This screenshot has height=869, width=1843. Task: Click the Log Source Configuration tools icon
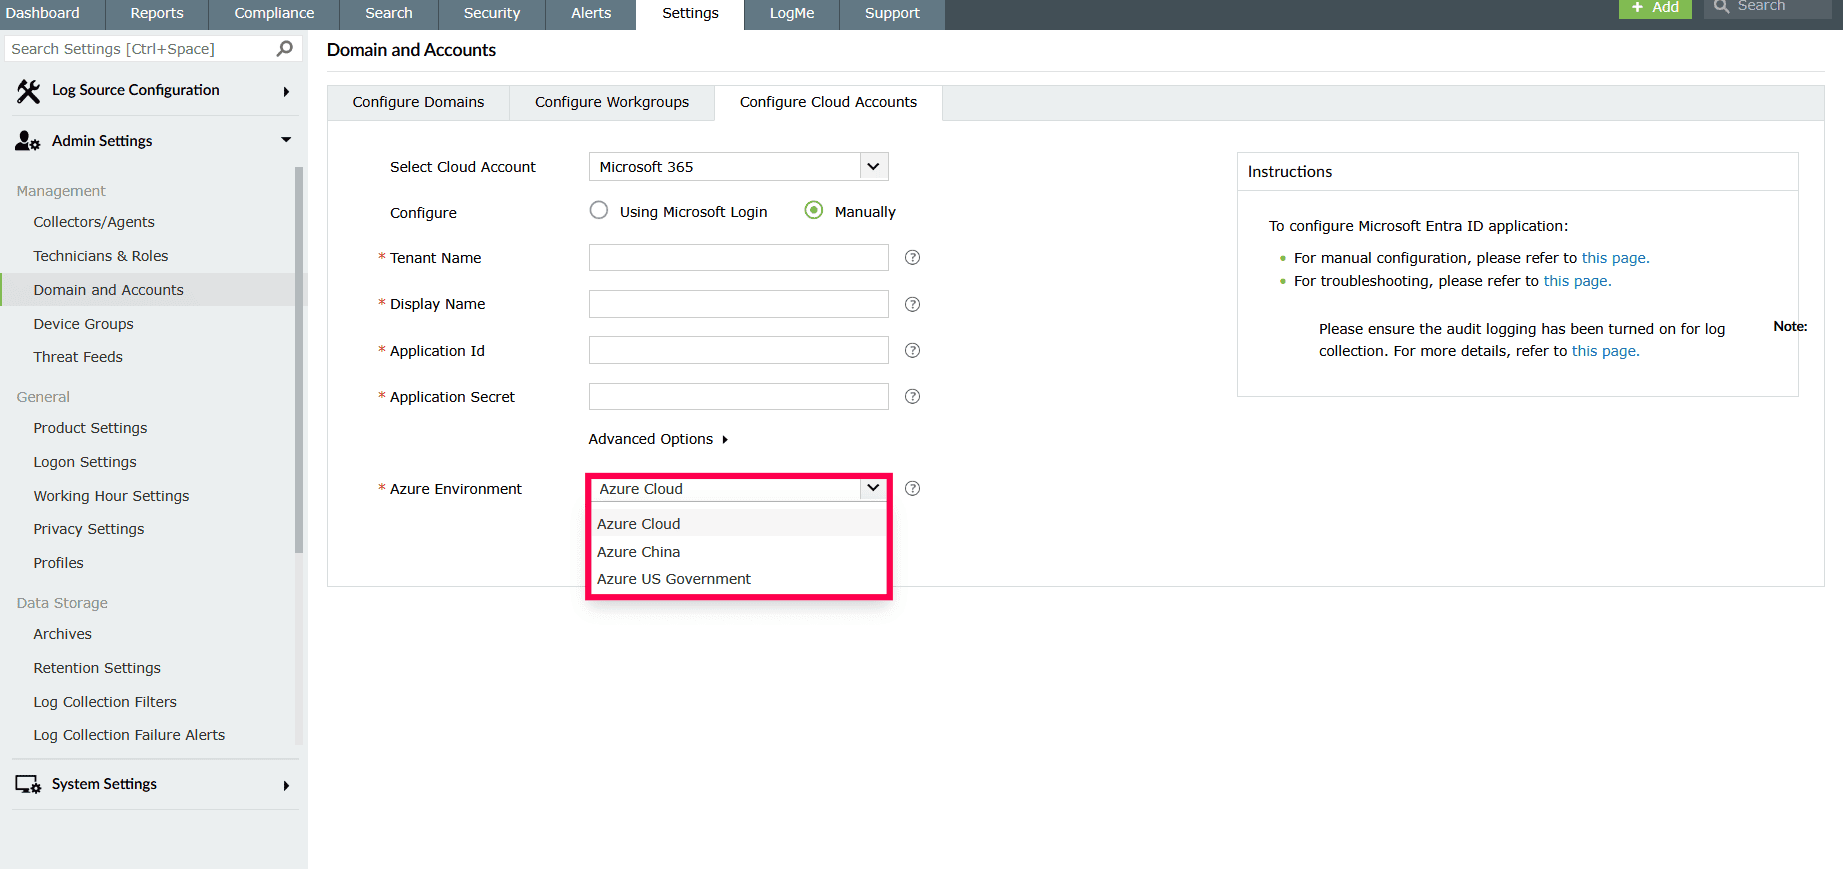point(28,91)
